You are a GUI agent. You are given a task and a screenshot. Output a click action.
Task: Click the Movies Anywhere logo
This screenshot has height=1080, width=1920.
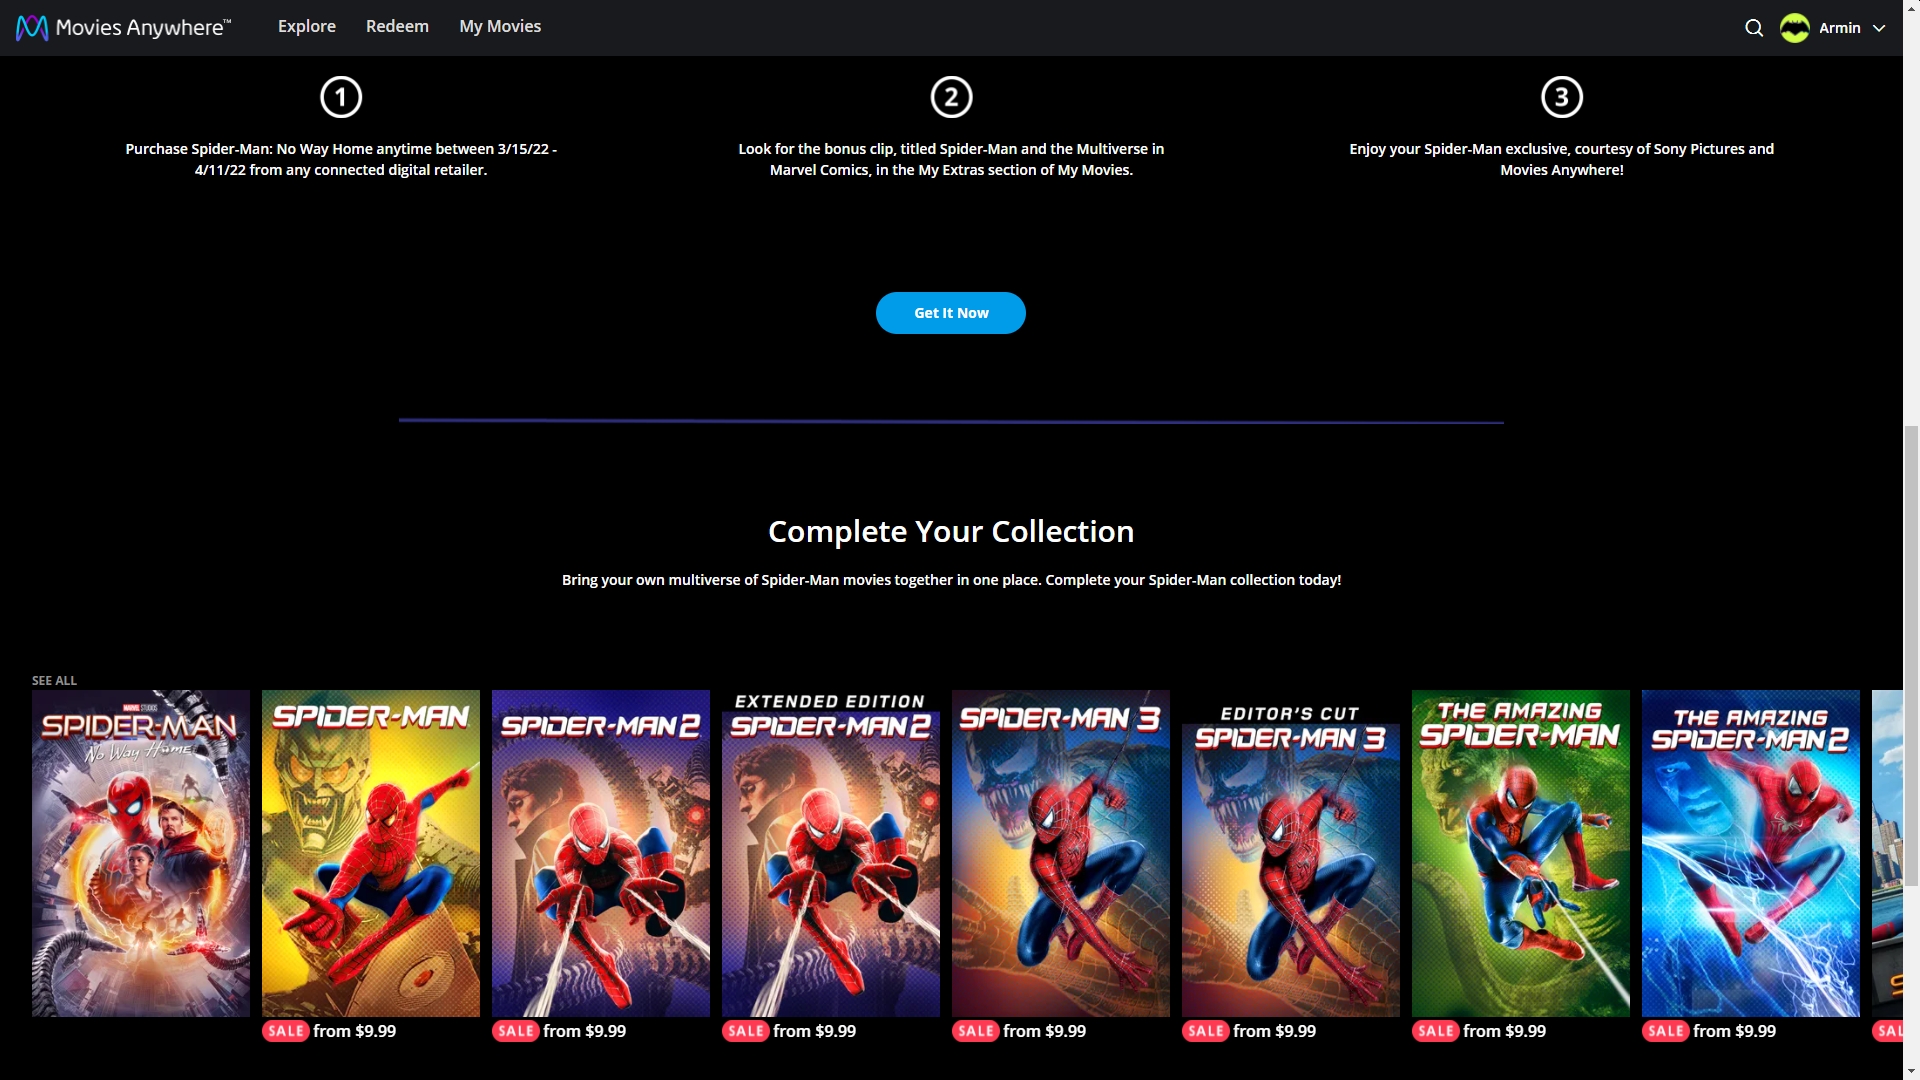point(123,27)
